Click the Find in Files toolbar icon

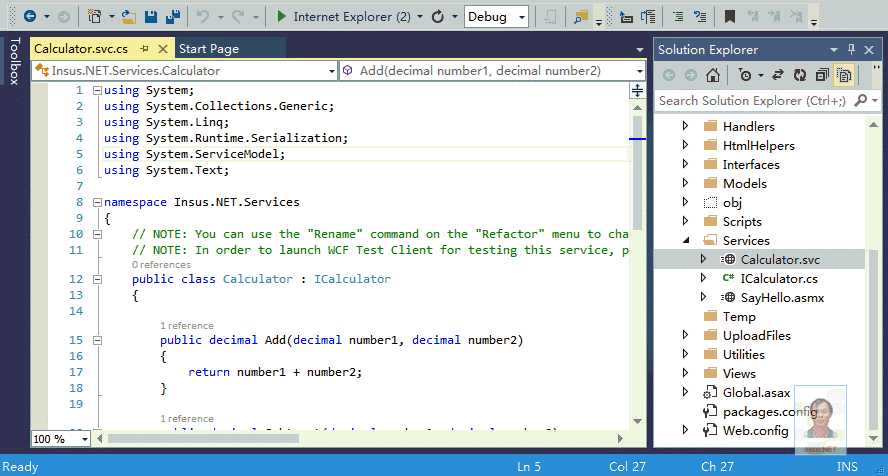[x=580, y=17]
